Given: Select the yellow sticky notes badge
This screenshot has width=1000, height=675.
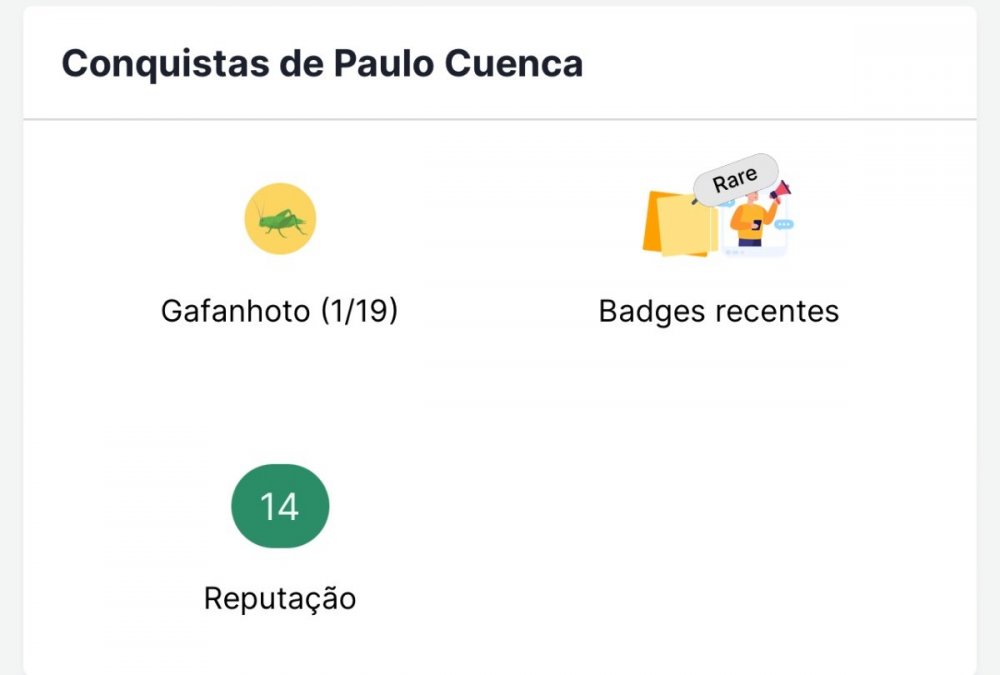Looking at the screenshot, I should point(683,226).
